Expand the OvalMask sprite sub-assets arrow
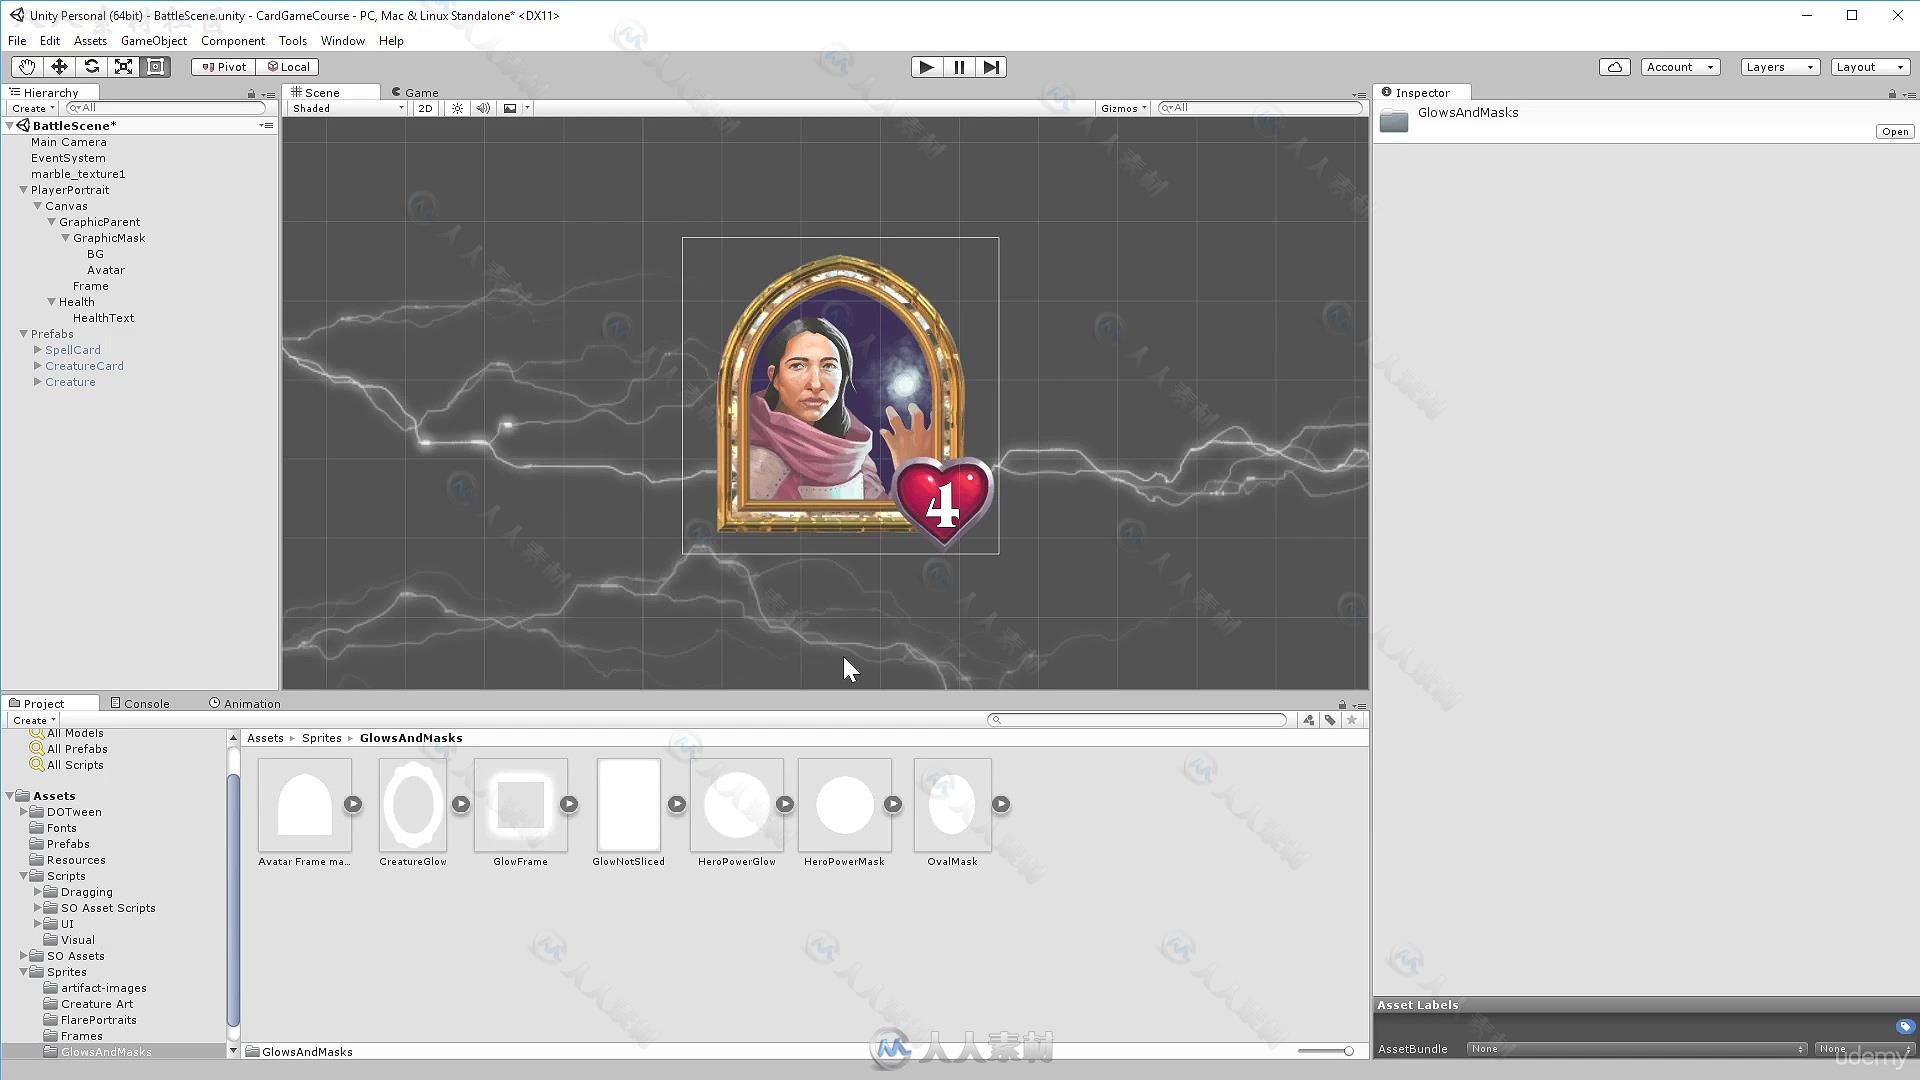Image resolution: width=1920 pixels, height=1080 pixels. (x=1001, y=804)
